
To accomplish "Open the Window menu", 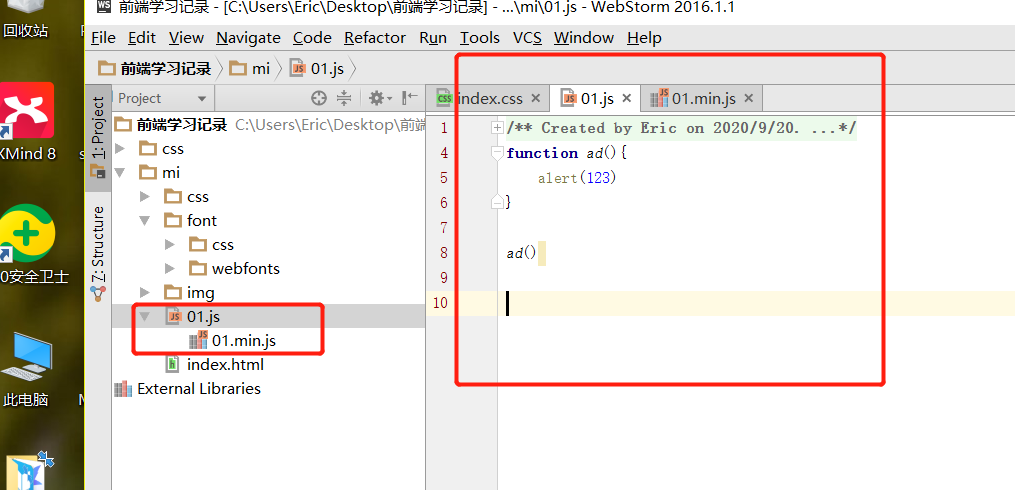I will tap(583, 38).
